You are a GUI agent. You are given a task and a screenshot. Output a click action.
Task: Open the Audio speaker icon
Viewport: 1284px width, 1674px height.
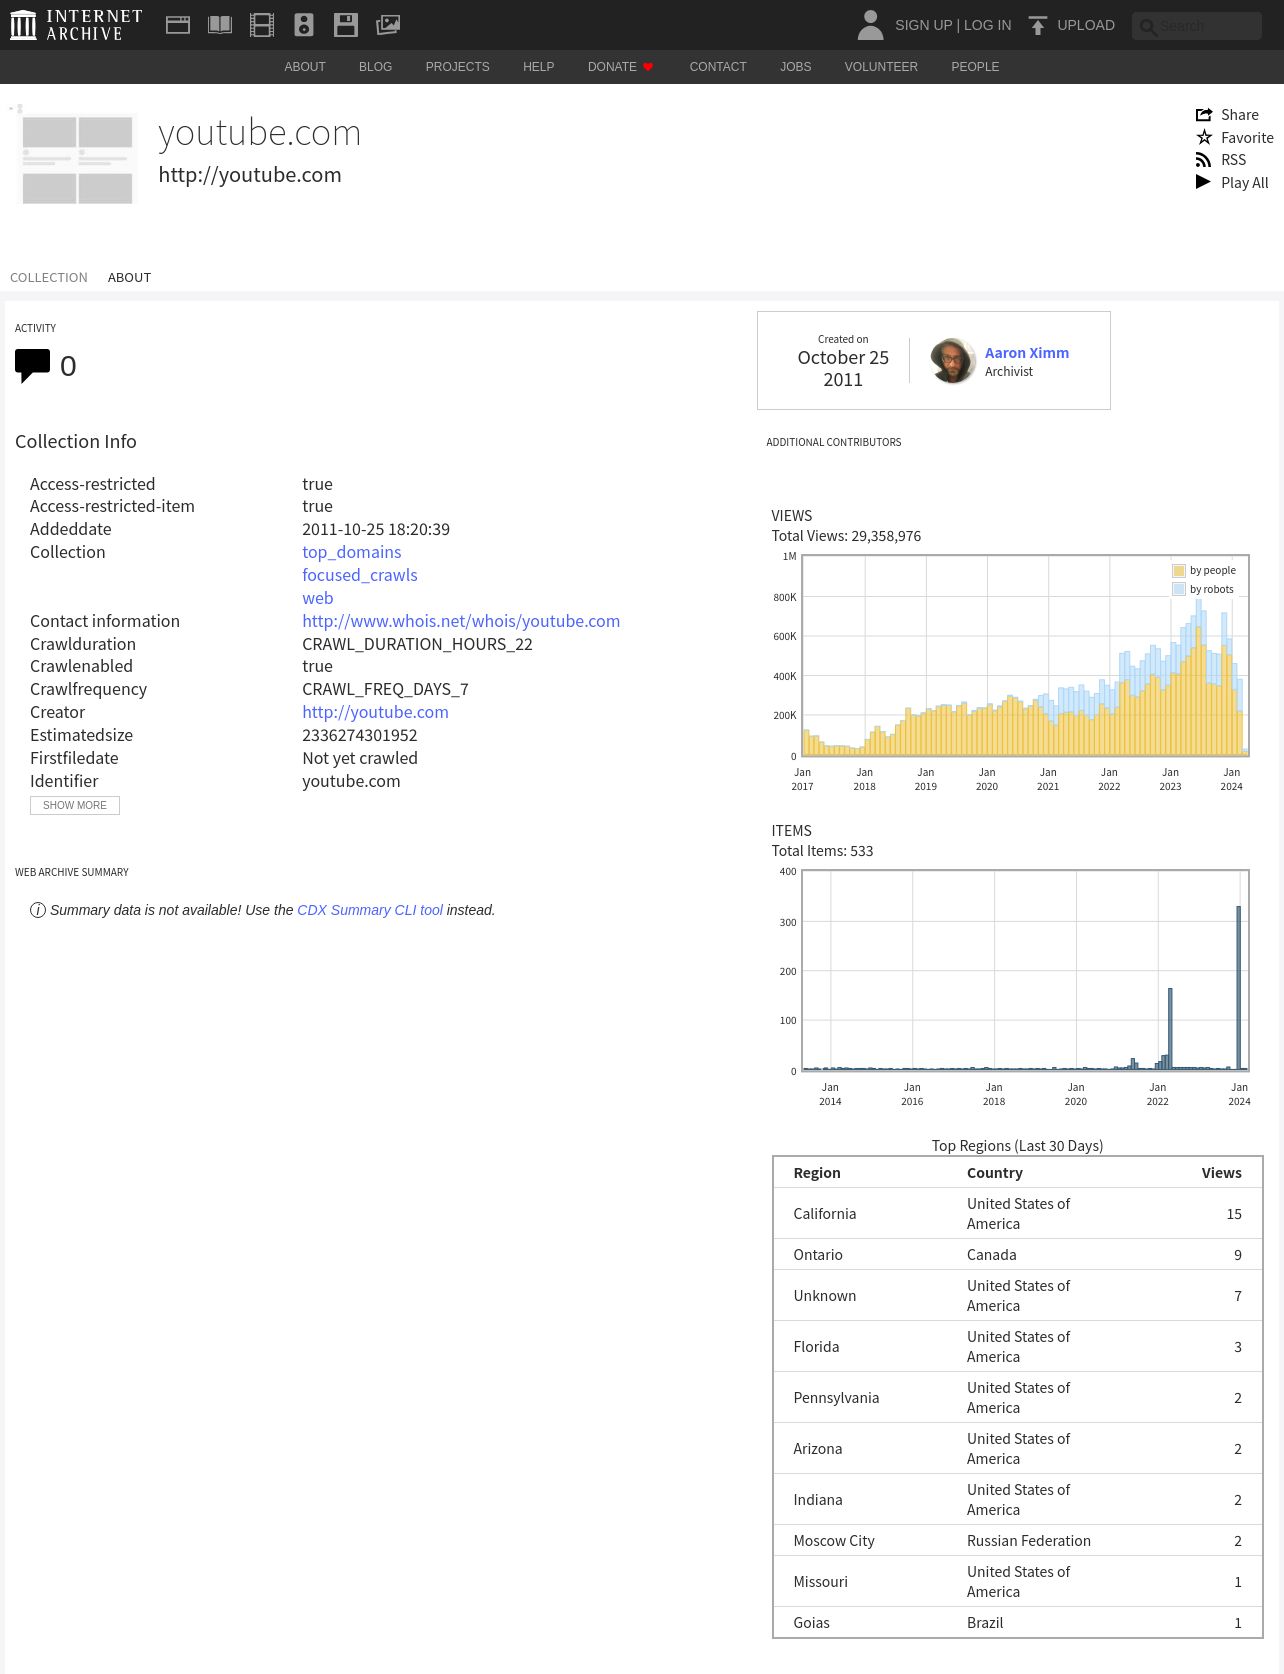304,25
